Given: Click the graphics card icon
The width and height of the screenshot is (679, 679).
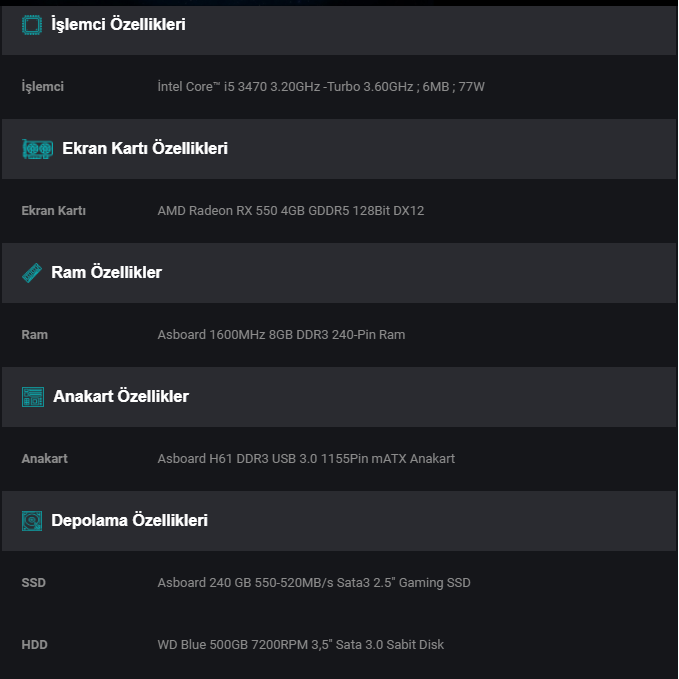Looking at the screenshot, I should coord(37,149).
